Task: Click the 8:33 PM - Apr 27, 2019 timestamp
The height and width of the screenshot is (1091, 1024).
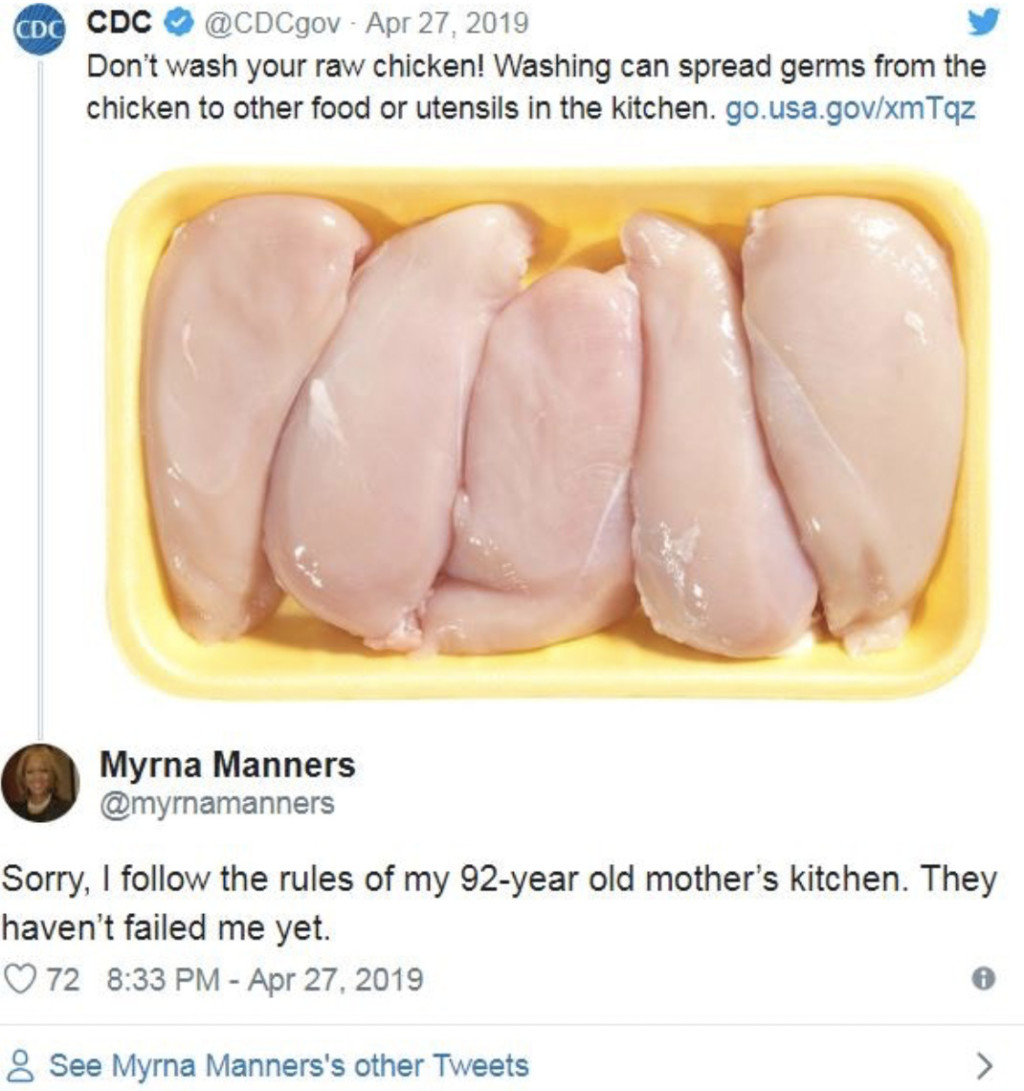Action: (x=264, y=980)
